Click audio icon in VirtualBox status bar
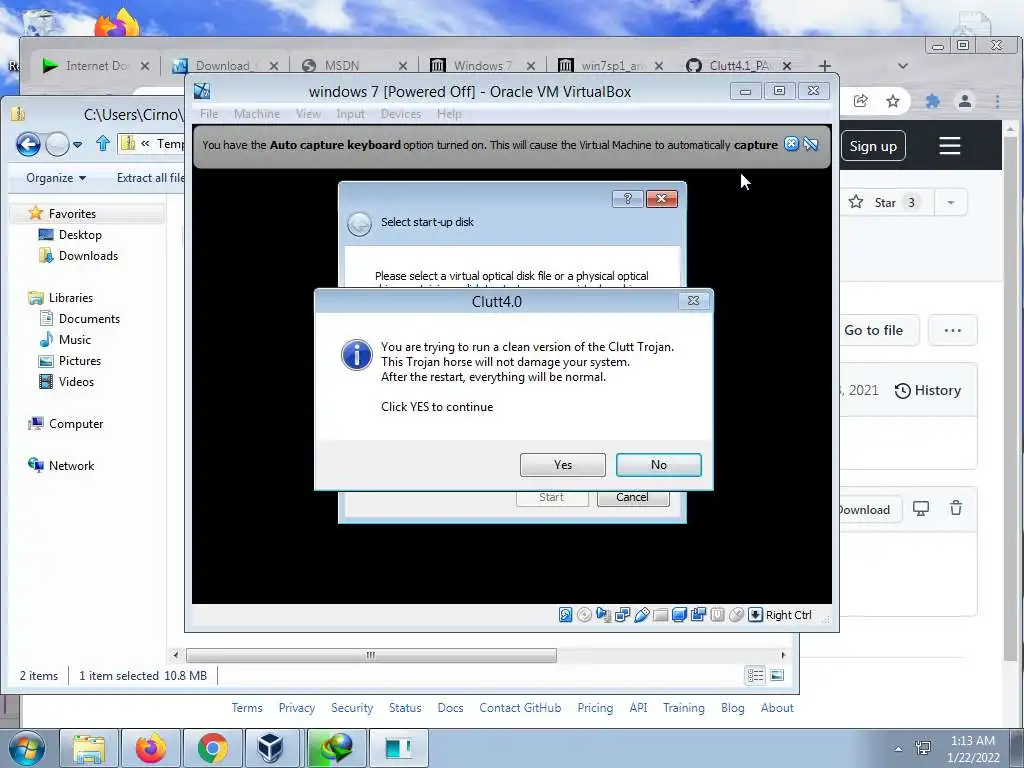Viewport: 1024px width, 768px height. coord(603,615)
